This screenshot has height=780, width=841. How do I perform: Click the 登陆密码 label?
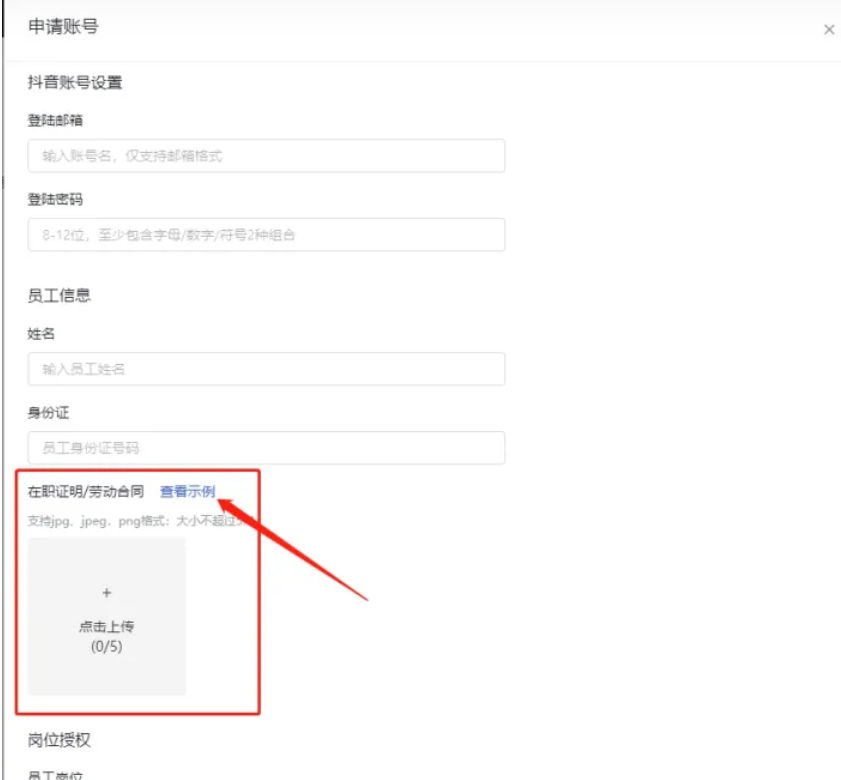point(55,199)
